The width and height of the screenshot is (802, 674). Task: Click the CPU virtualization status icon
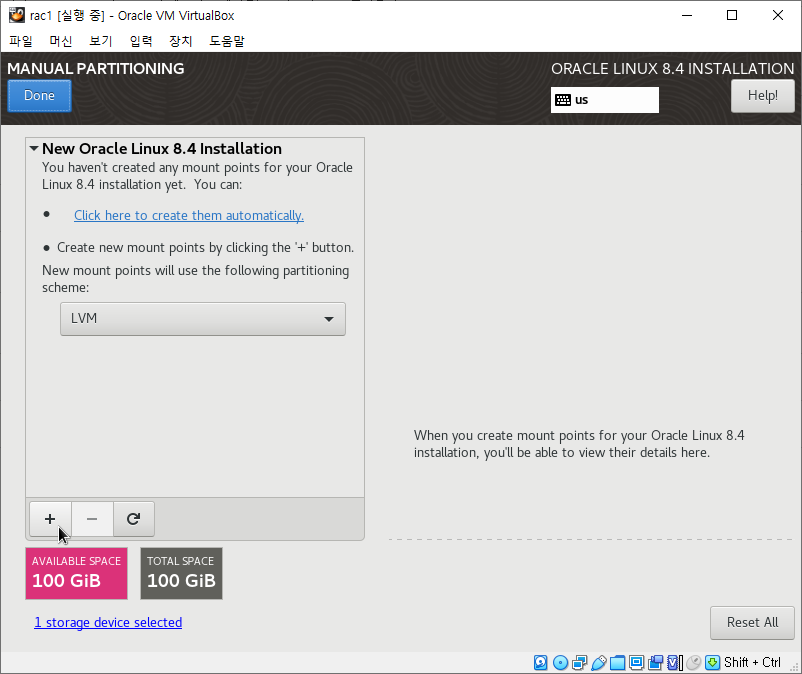675,663
